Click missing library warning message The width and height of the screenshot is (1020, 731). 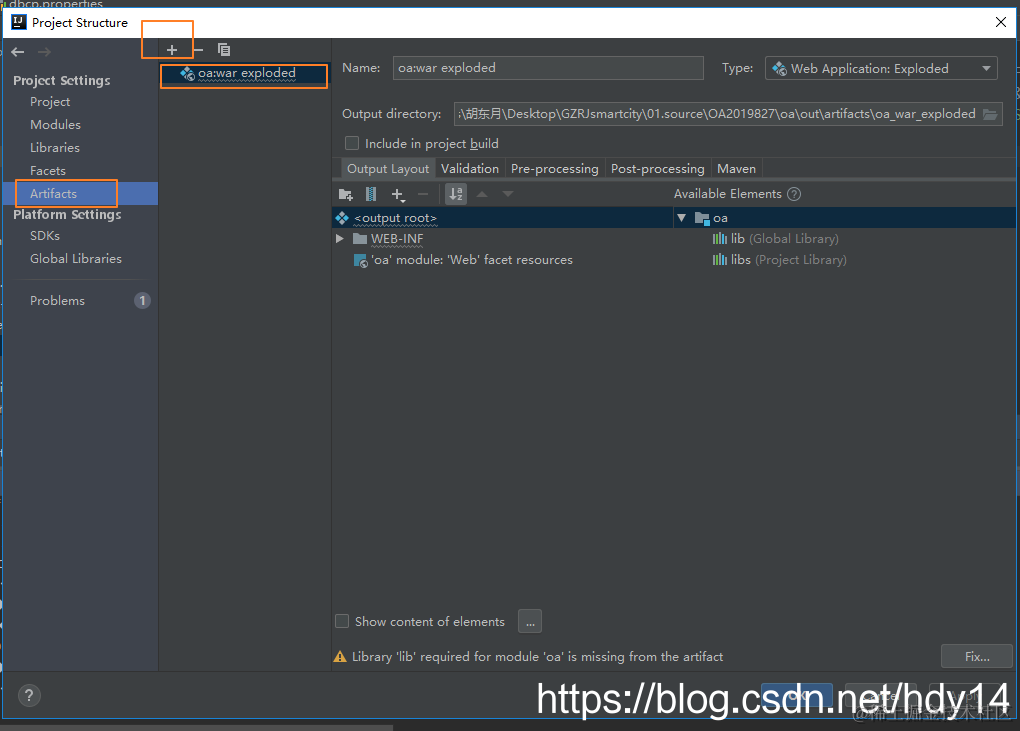click(537, 656)
